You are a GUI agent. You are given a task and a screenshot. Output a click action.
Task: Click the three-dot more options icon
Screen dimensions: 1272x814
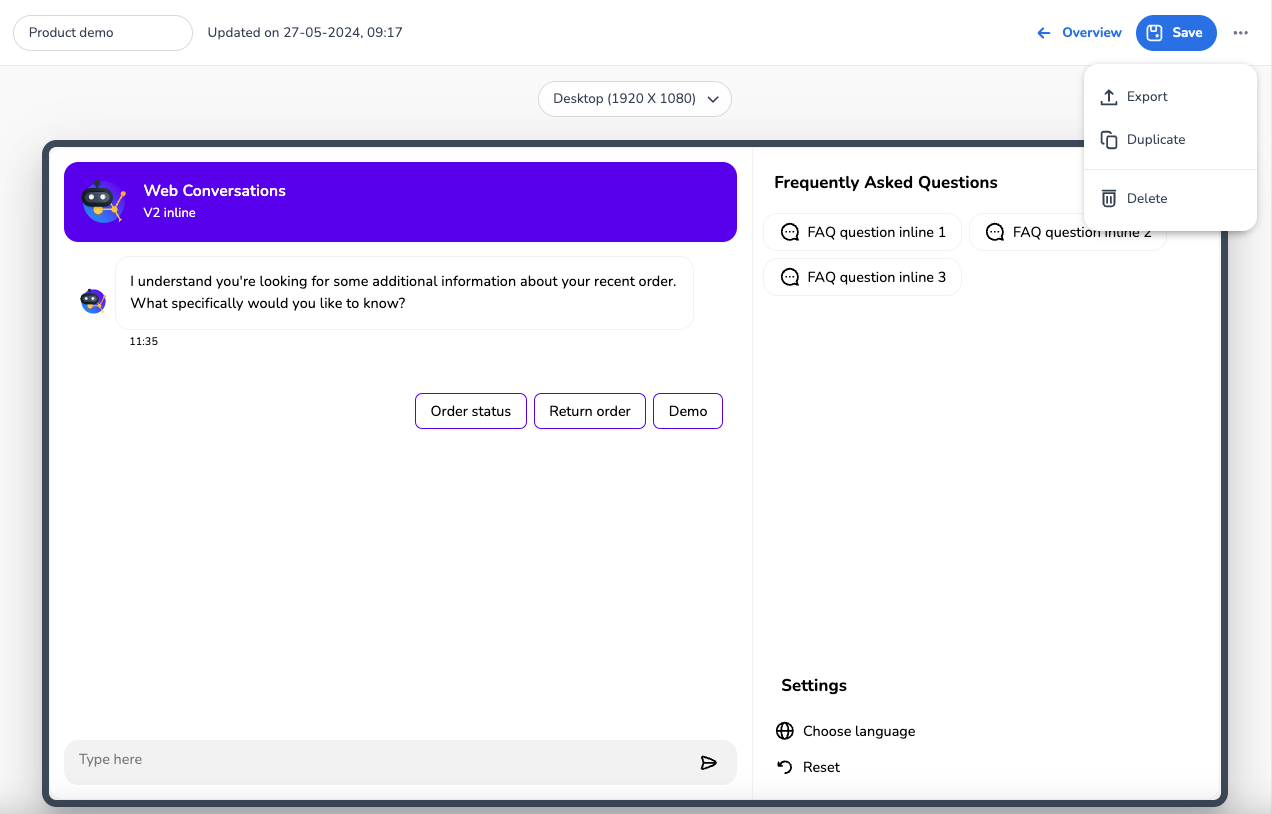(1240, 33)
